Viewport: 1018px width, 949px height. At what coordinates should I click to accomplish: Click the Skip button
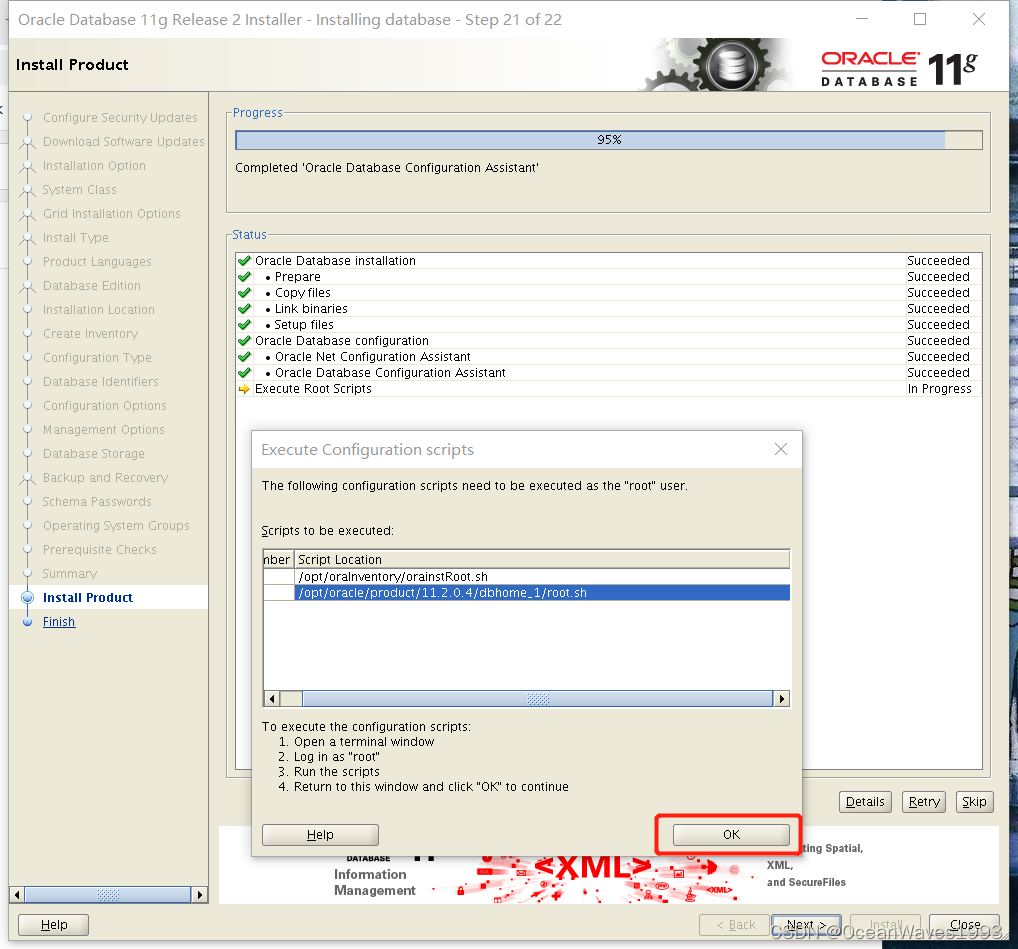tap(973, 801)
